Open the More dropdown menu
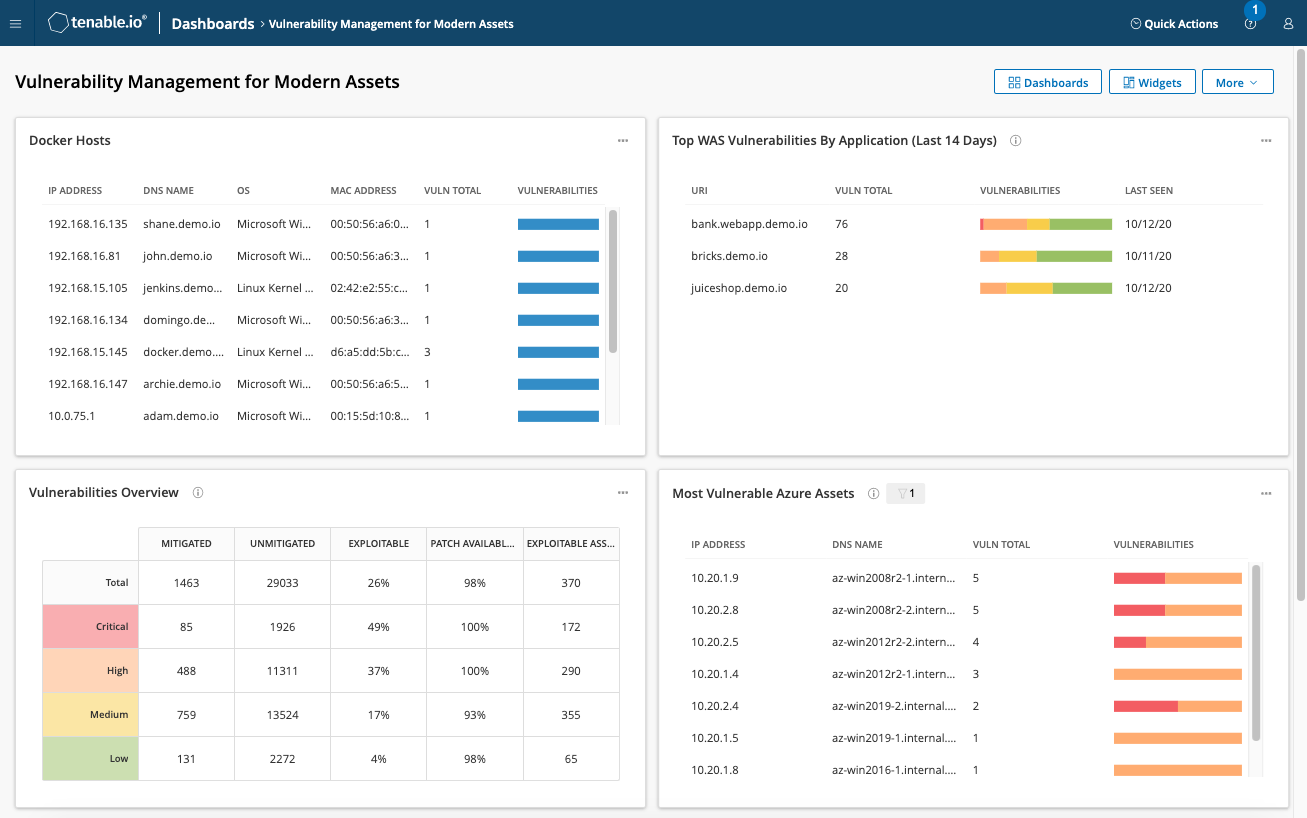 1237,81
